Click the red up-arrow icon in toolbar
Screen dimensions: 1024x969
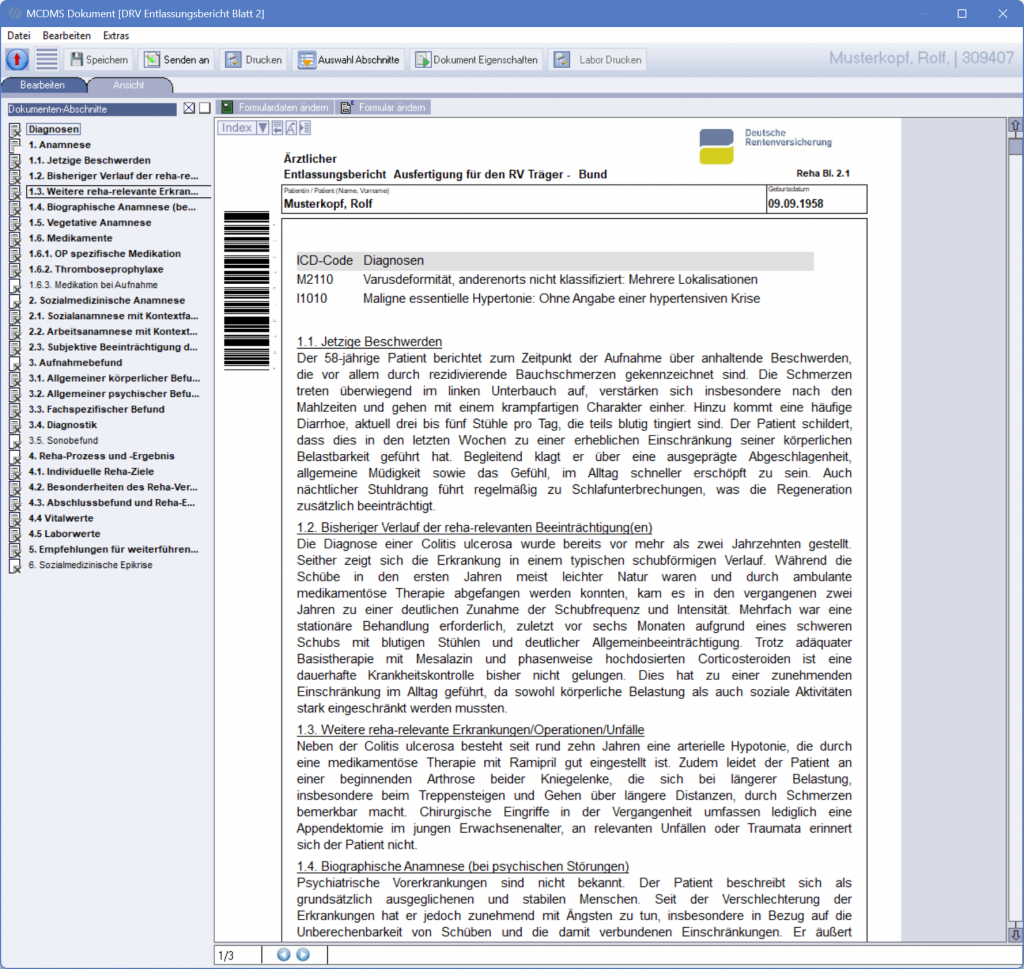tap(17, 59)
